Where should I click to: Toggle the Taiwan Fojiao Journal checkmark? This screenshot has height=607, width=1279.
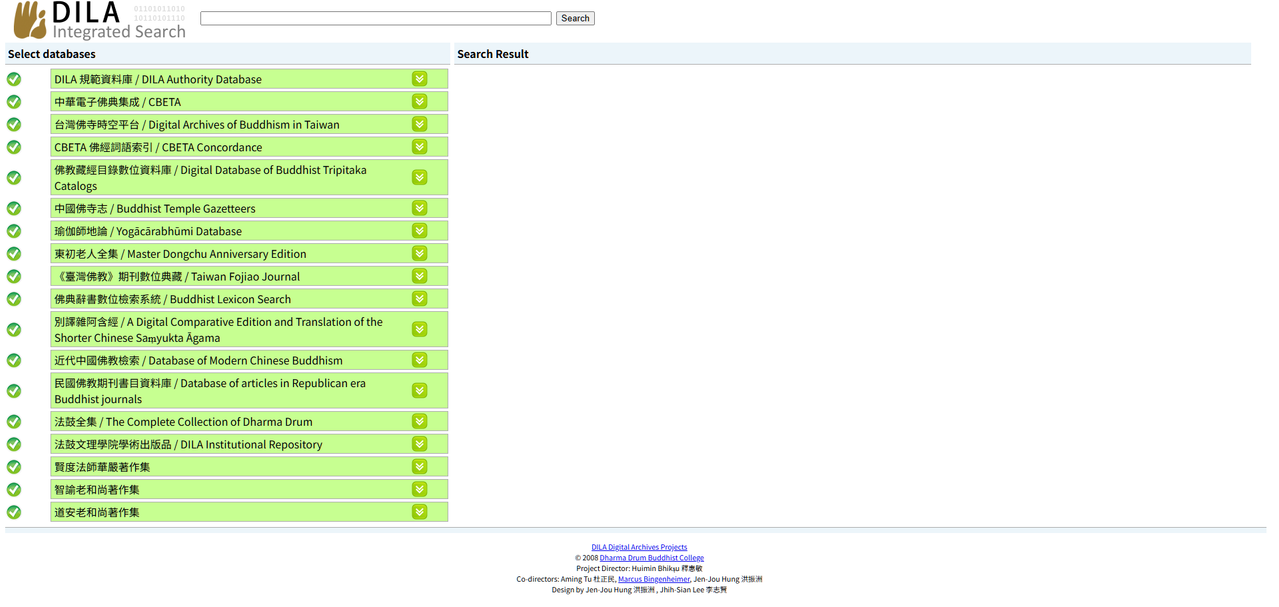[x=14, y=276]
